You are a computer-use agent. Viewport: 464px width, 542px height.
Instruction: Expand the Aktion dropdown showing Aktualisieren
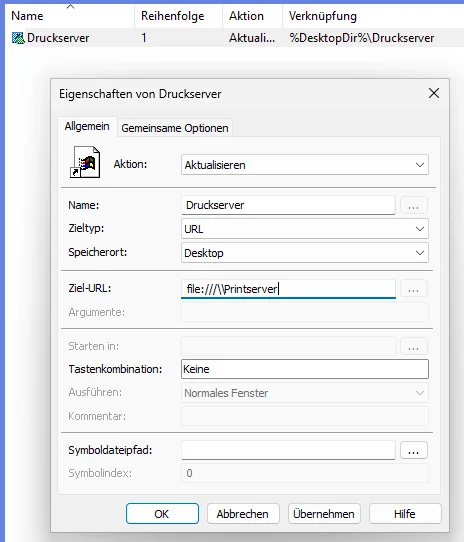305,165
